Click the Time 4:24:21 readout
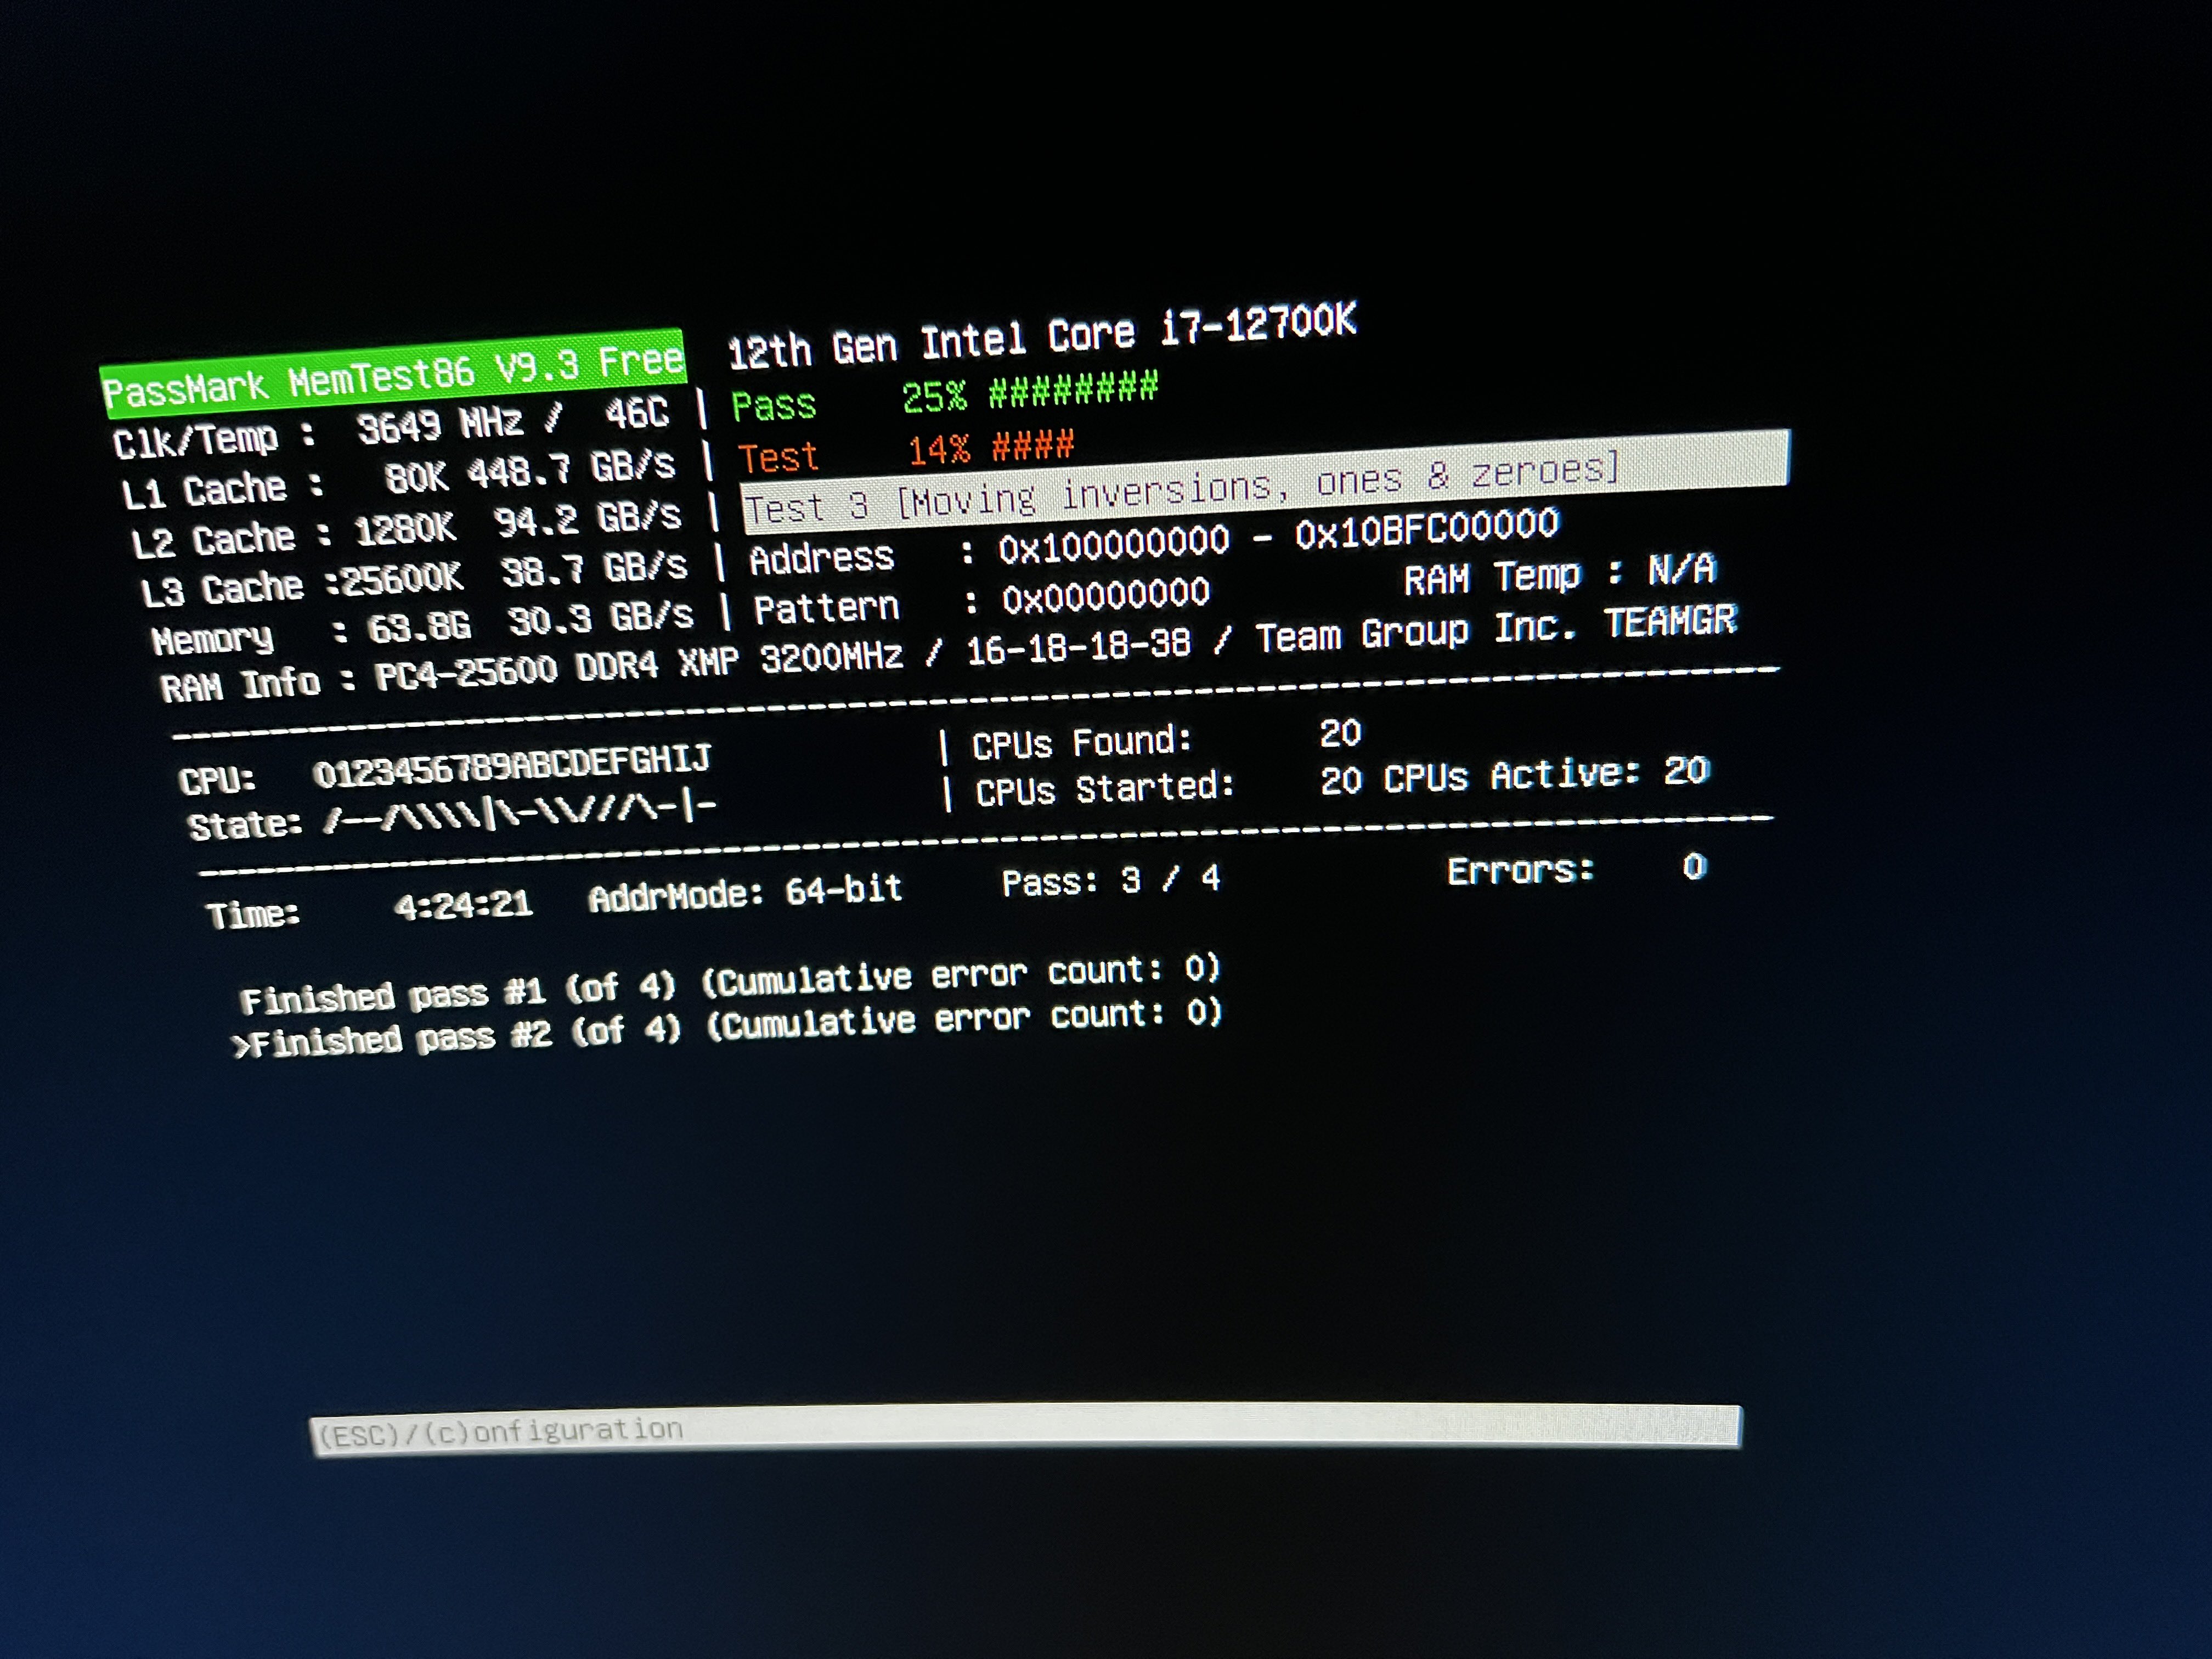Viewport: 2212px width, 1659px height. [369, 909]
